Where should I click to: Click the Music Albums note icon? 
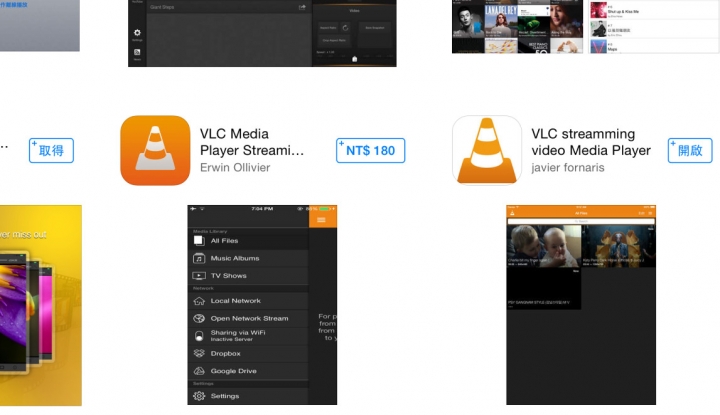click(199, 258)
